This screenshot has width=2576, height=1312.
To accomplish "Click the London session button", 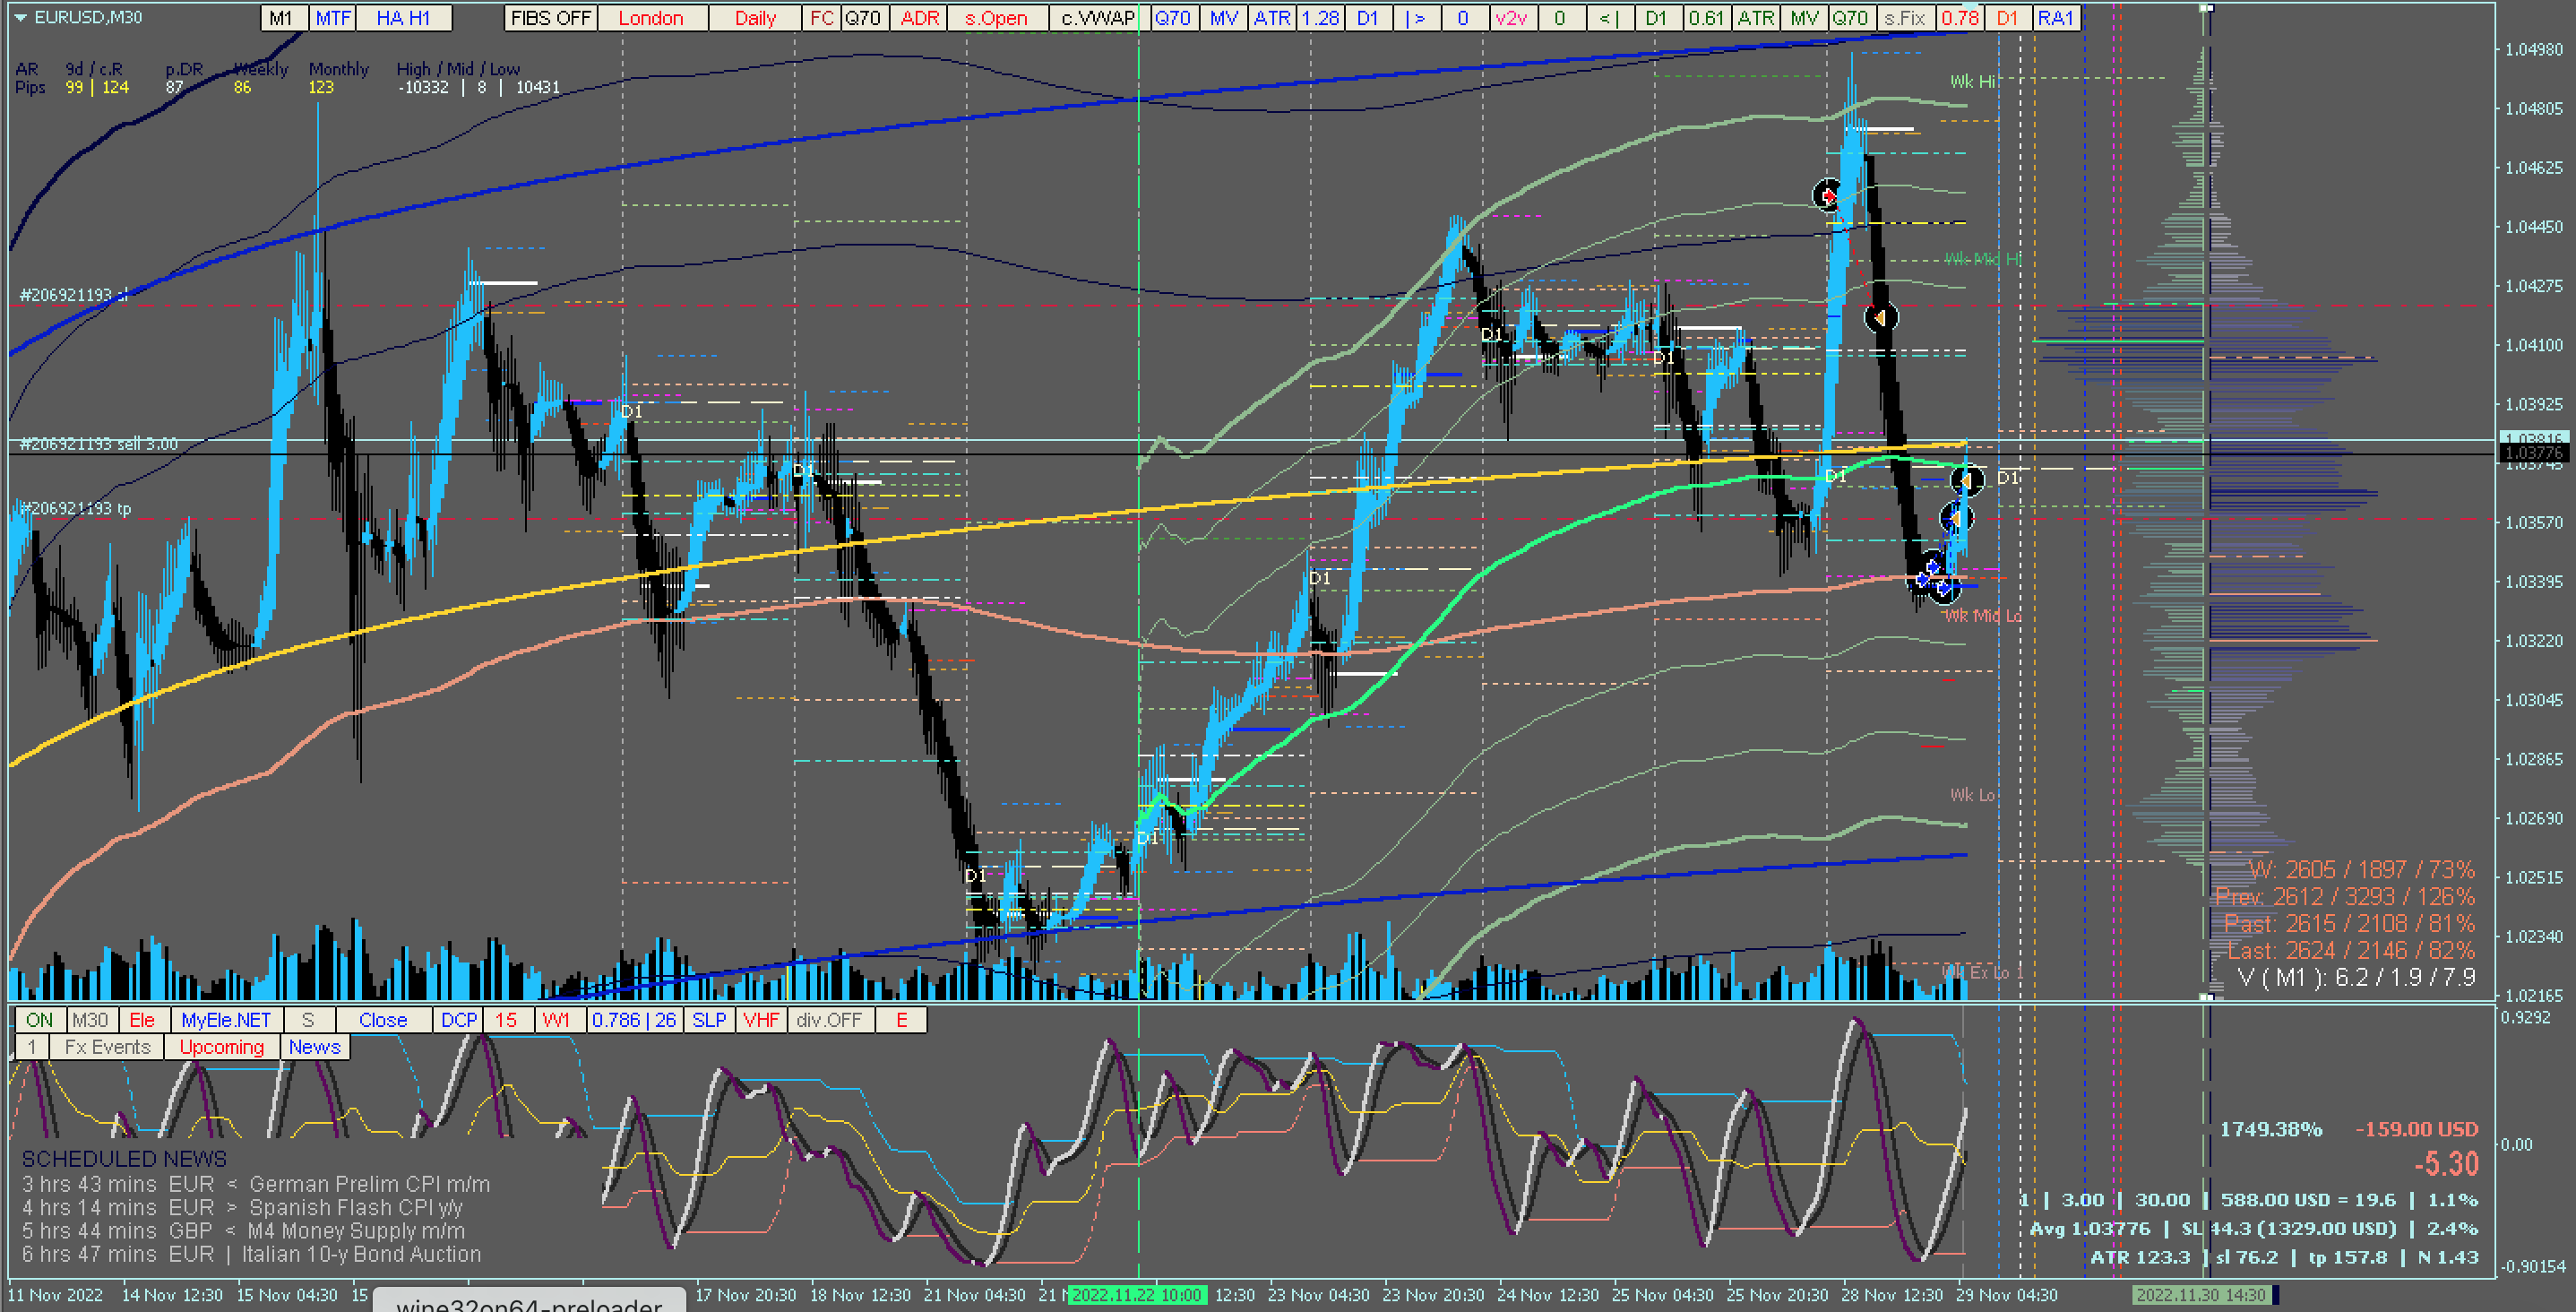I will tap(650, 18).
